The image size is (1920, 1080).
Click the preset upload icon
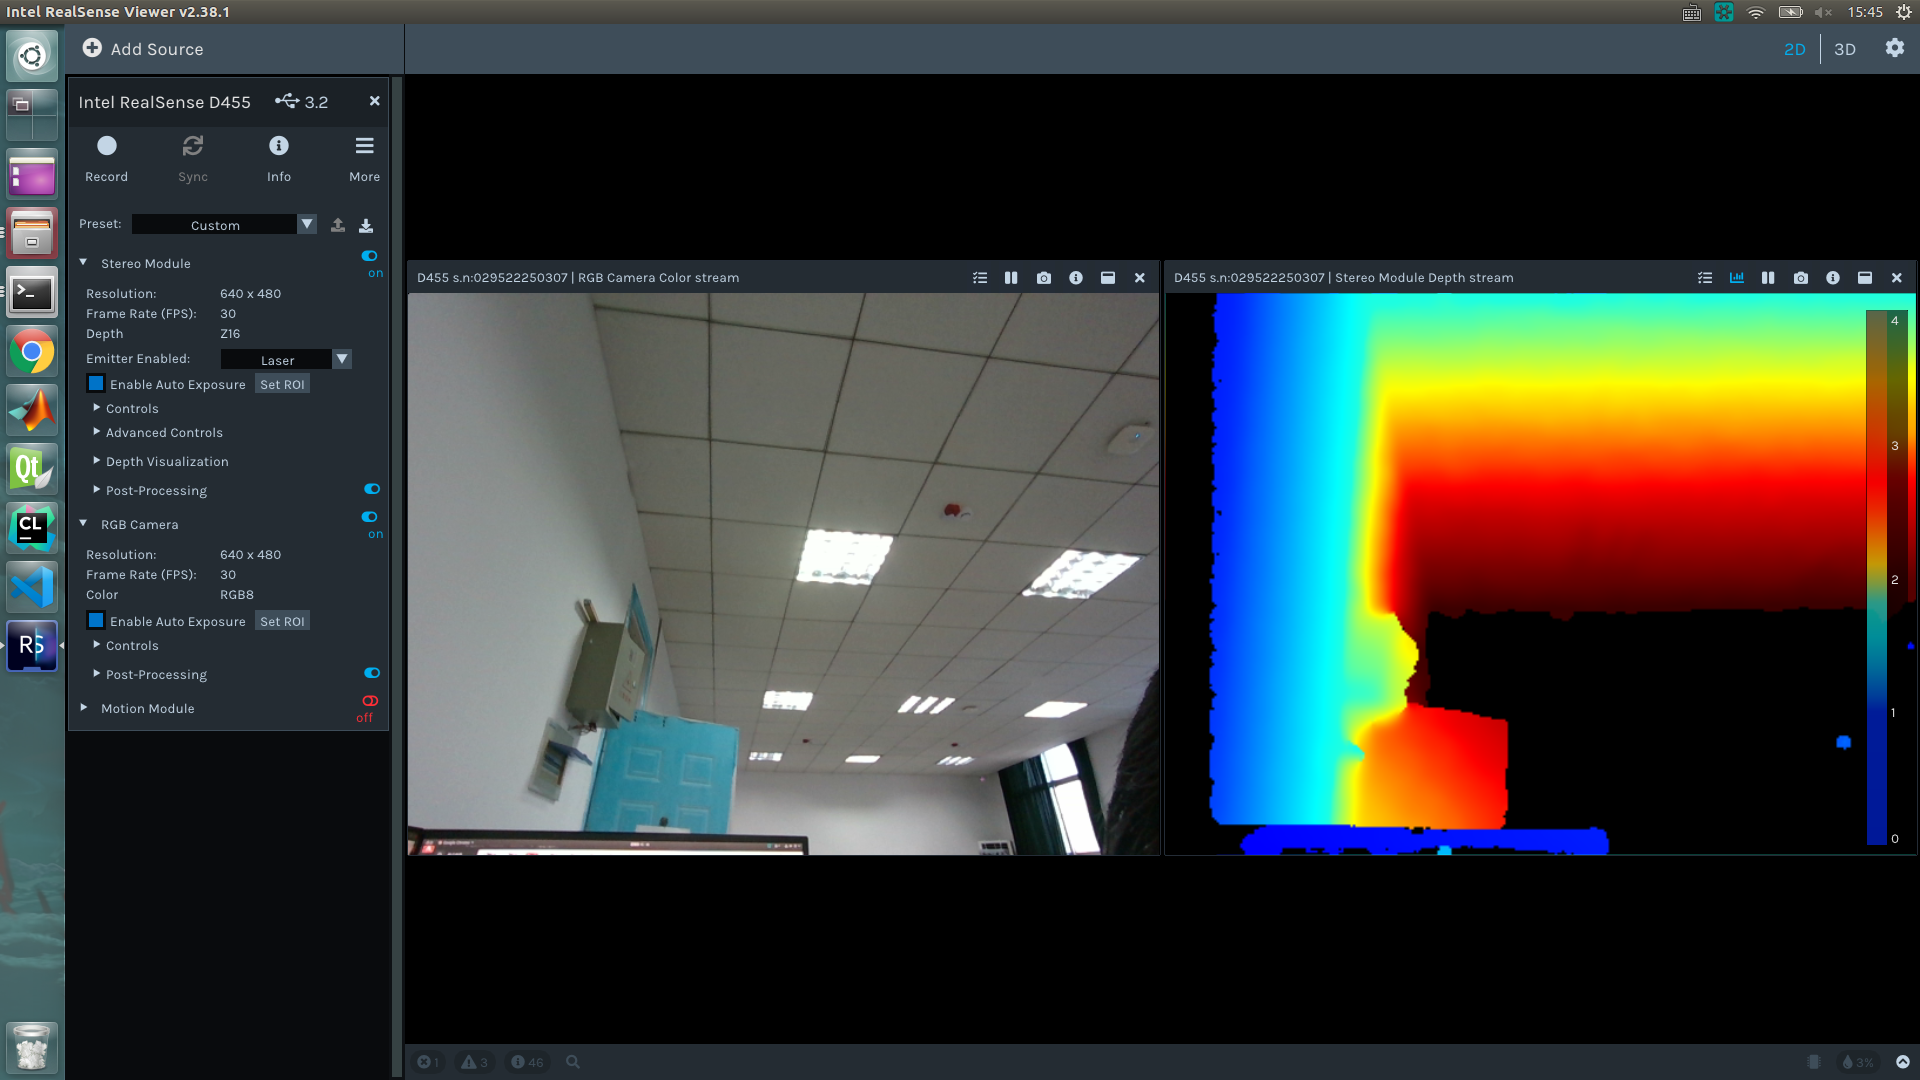coord(338,225)
